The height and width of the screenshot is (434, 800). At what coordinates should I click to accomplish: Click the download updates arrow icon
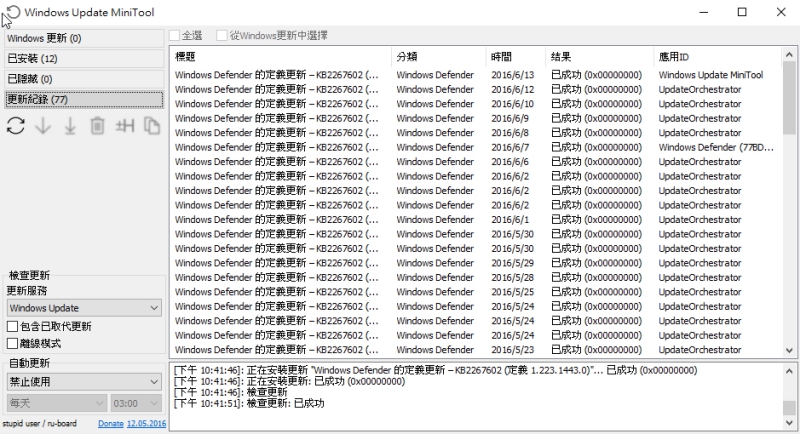43,125
